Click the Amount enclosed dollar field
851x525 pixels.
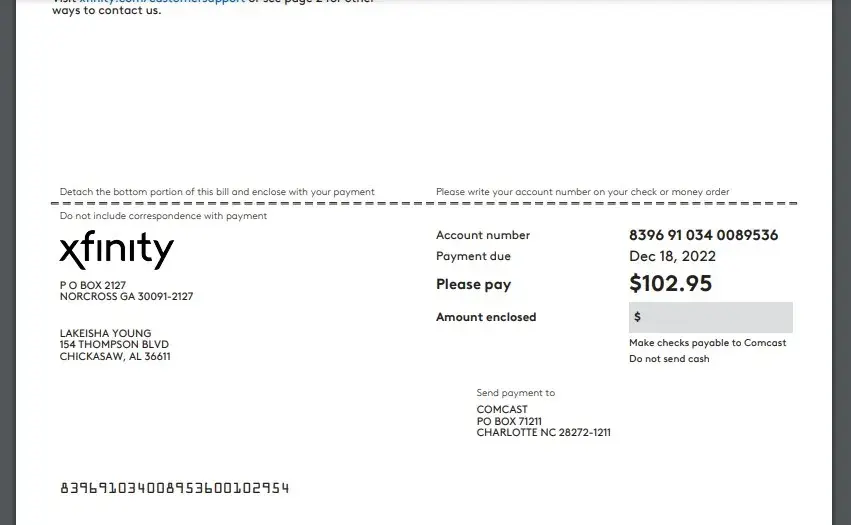coord(711,317)
